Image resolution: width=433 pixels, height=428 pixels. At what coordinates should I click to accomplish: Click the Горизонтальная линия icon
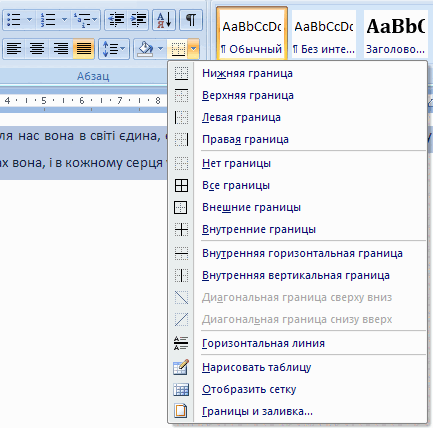pyautogui.click(x=181, y=343)
